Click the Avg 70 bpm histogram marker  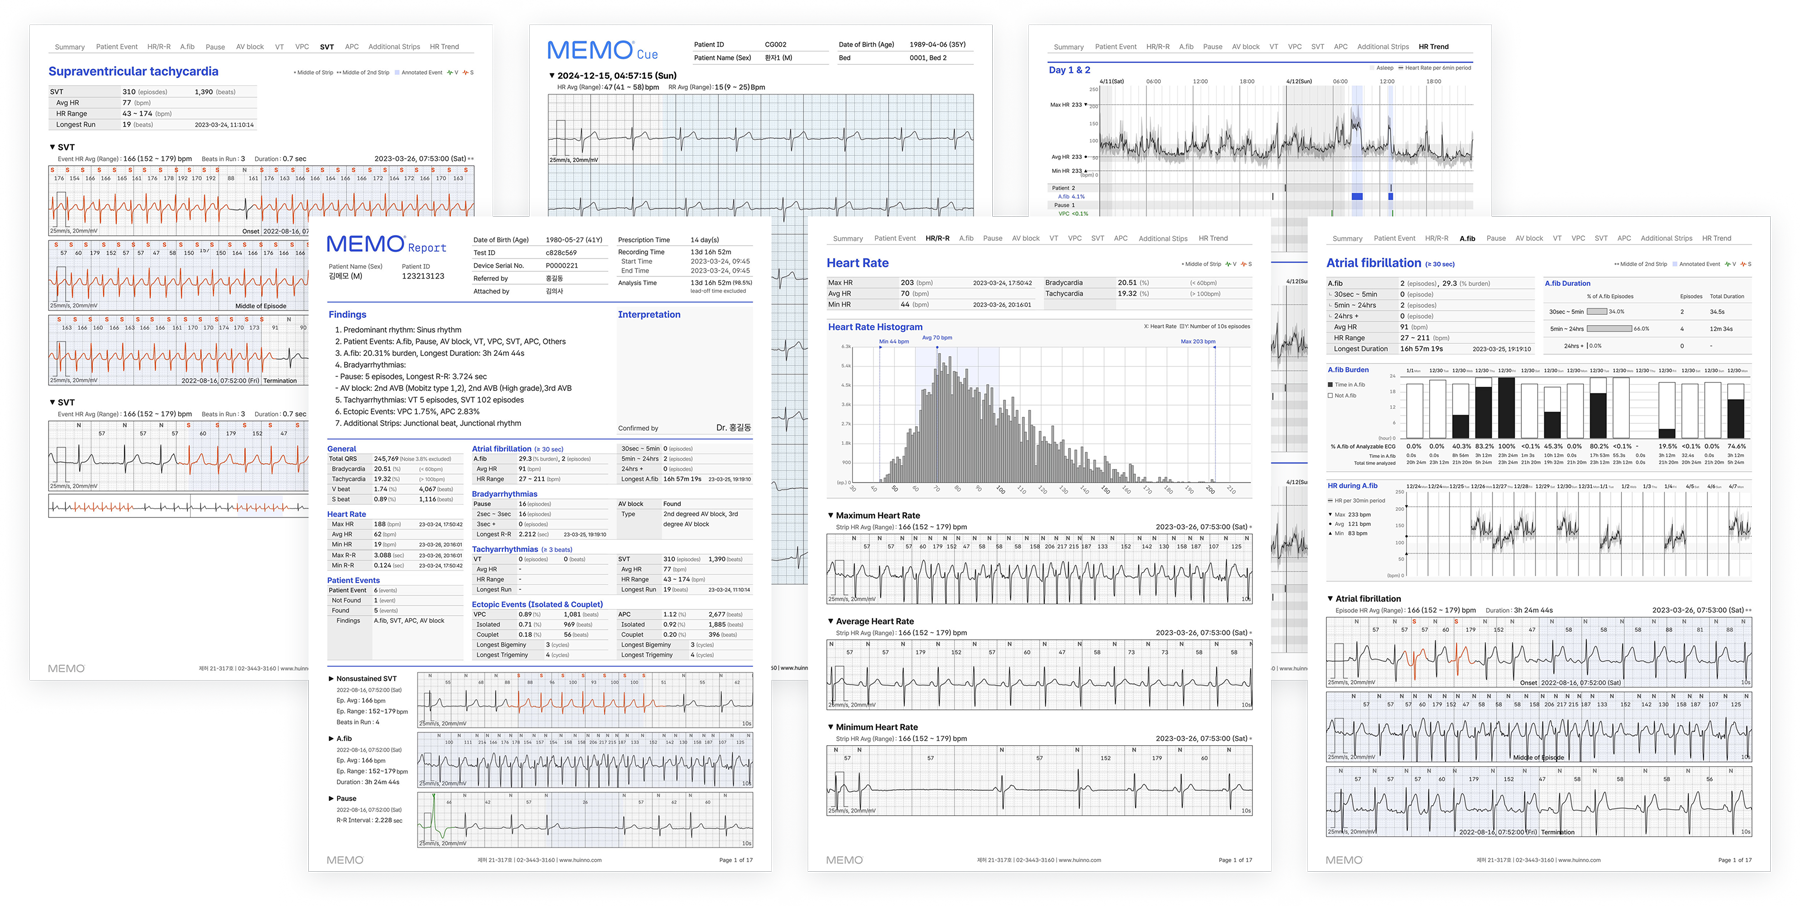click(x=937, y=338)
